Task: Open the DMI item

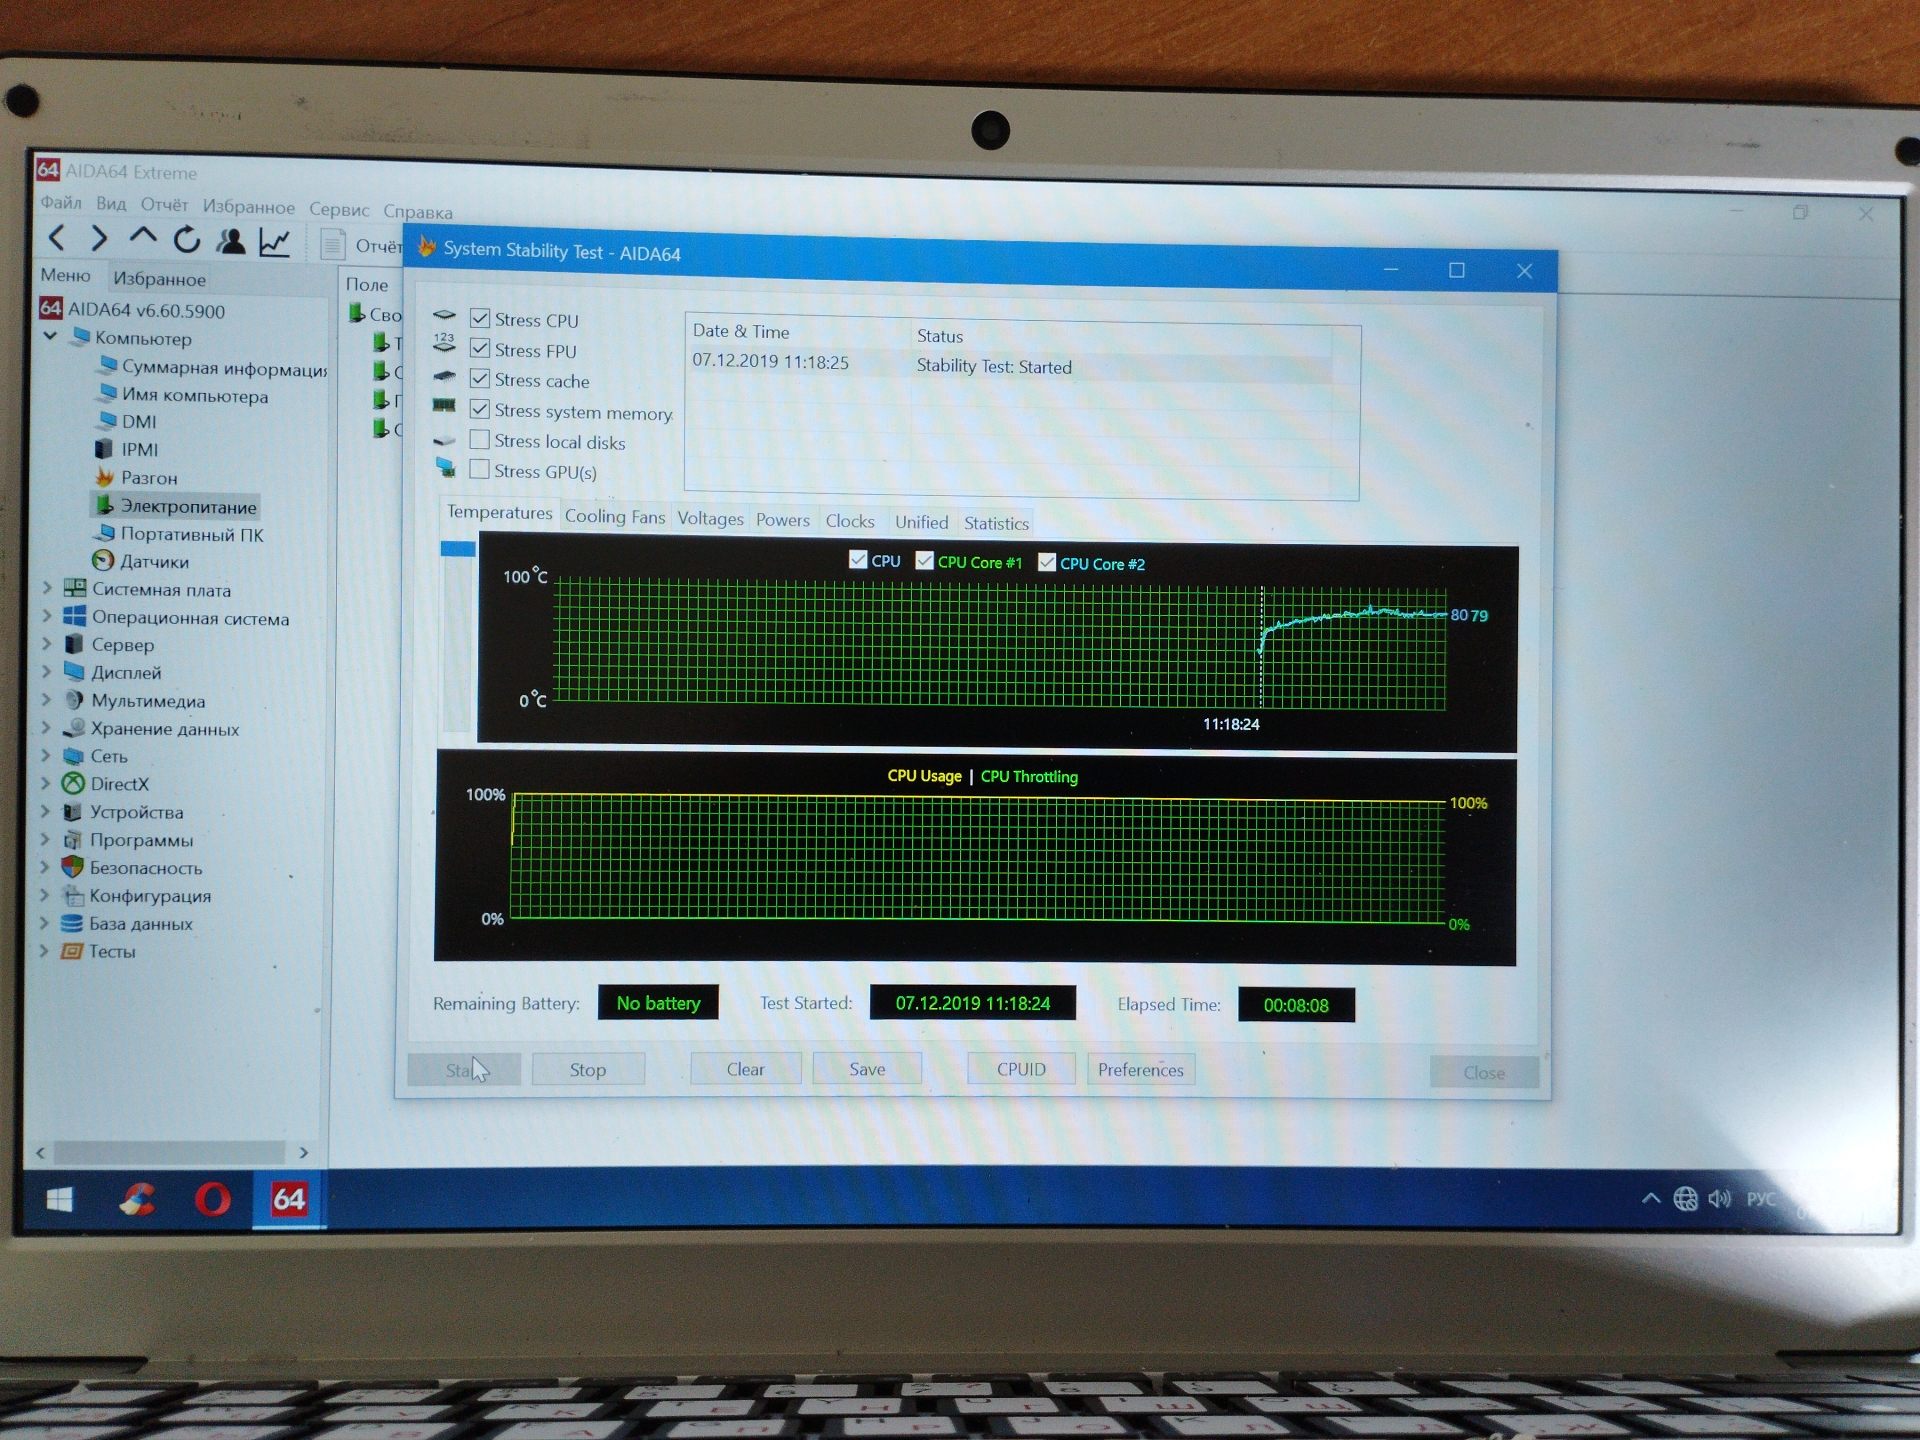Action: [x=126, y=422]
